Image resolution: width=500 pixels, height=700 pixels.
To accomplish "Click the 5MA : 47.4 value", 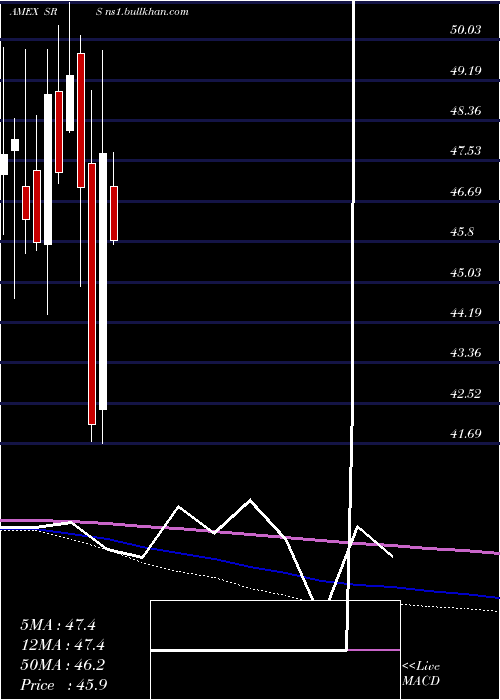I will tap(58, 625).
